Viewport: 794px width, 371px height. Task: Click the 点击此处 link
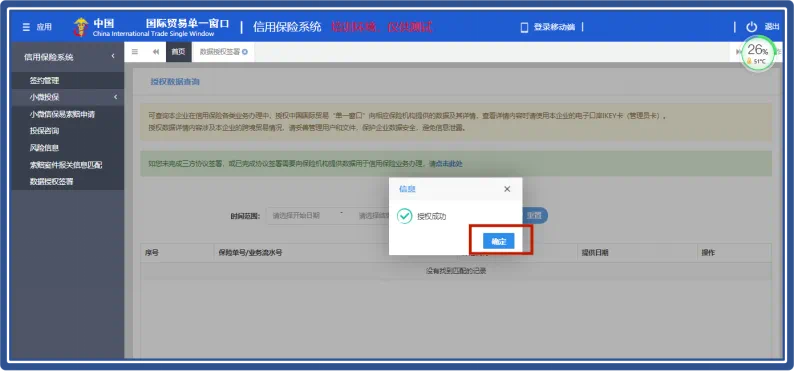click(449, 163)
